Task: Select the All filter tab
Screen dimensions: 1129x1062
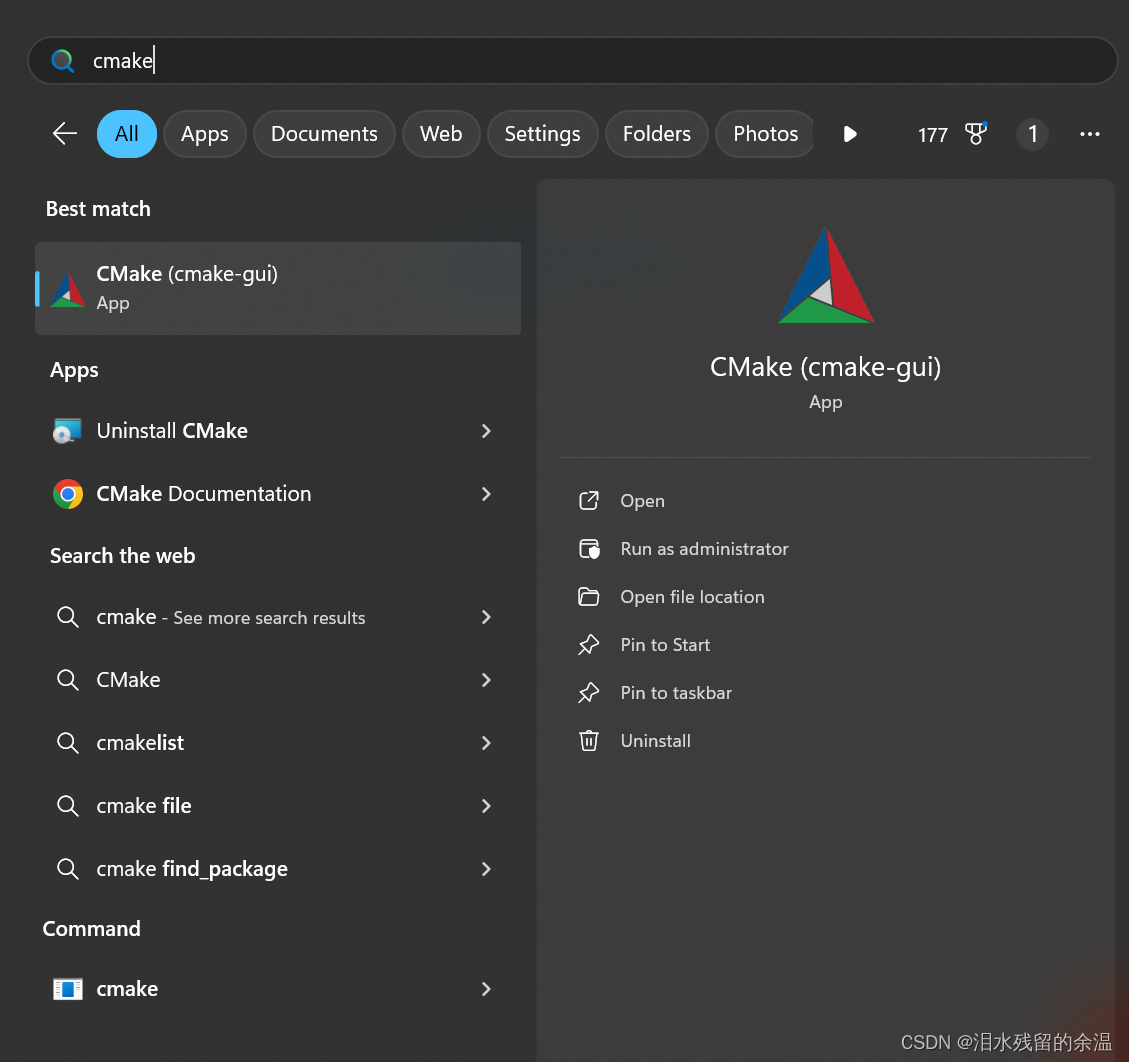Action: tap(127, 134)
